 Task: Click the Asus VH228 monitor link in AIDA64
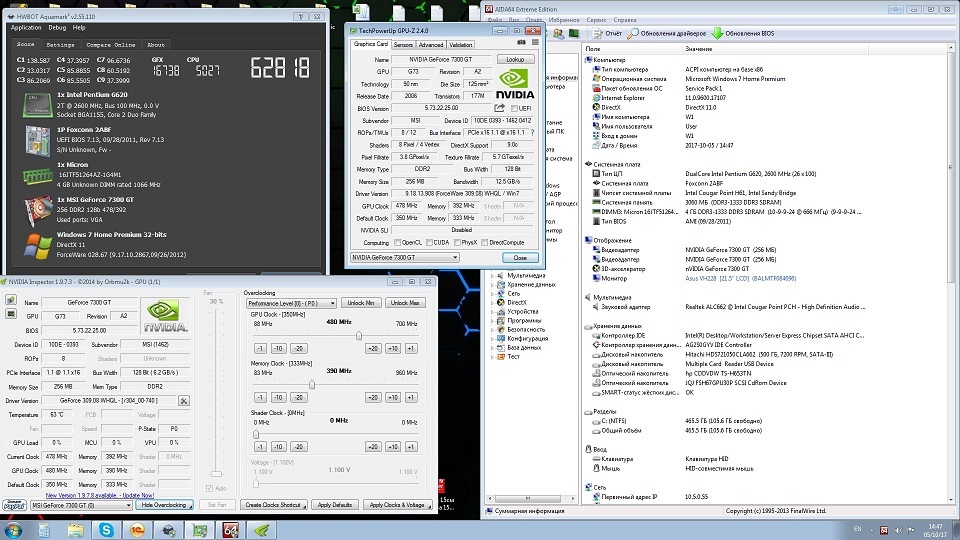coord(740,279)
